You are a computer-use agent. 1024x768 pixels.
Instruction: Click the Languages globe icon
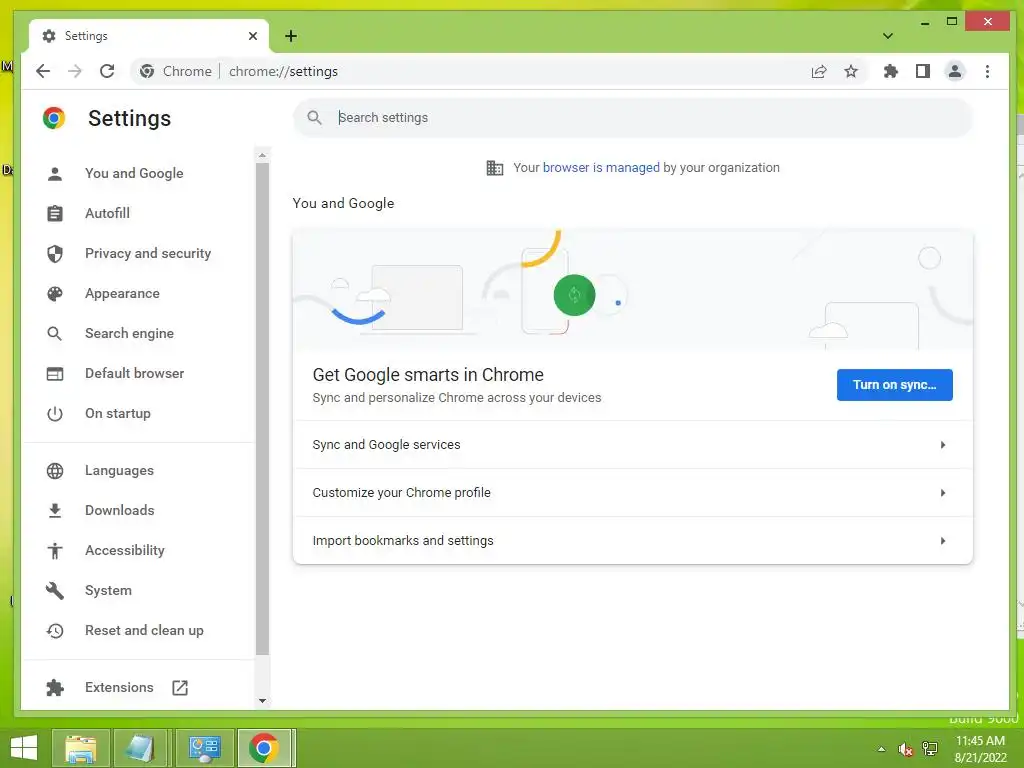click(x=55, y=470)
